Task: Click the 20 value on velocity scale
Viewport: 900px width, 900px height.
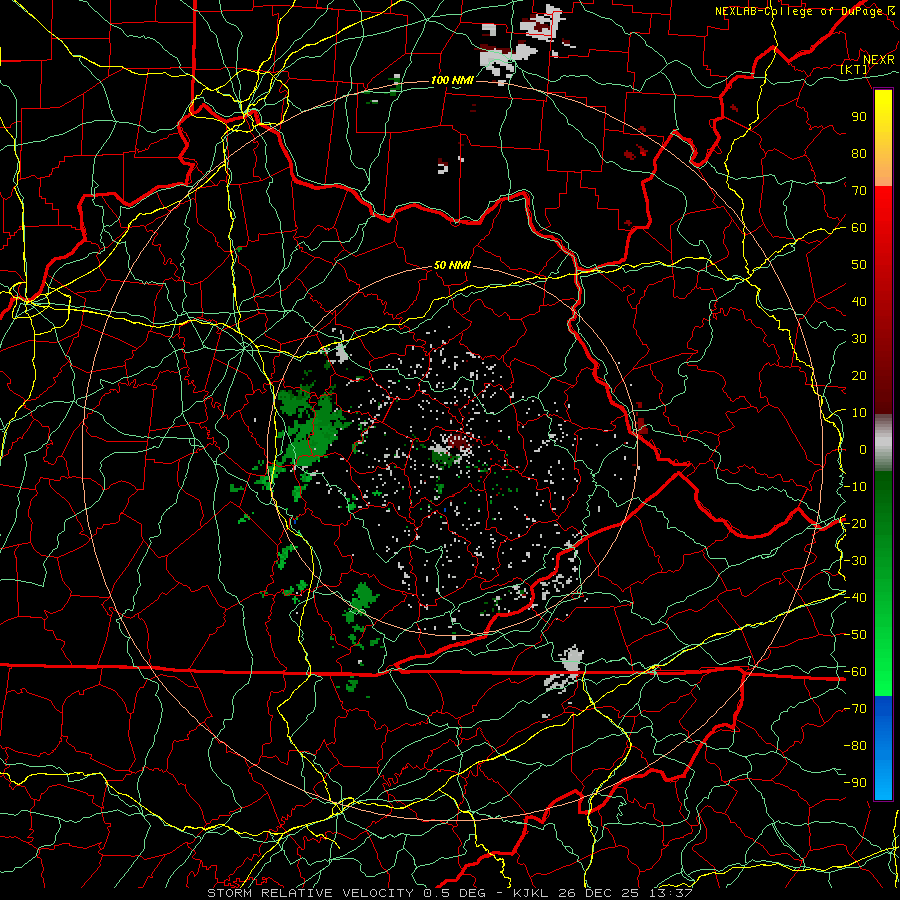Action: [x=859, y=375]
